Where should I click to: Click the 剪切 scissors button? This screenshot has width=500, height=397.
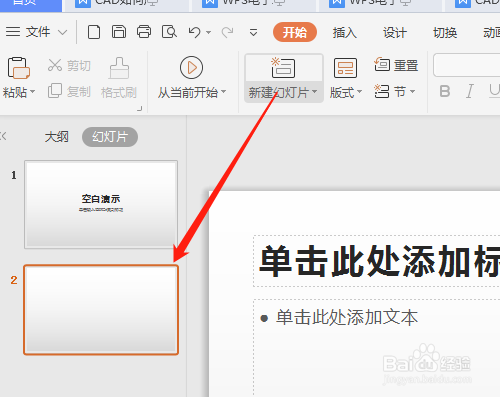click(69, 65)
